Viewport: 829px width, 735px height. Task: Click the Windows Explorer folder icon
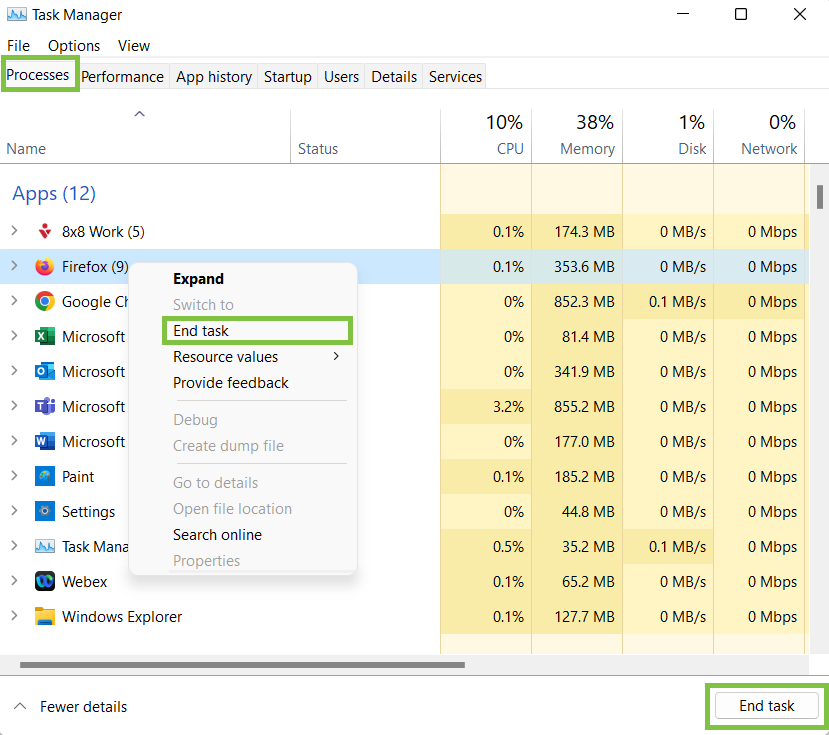pyautogui.click(x=44, y=617)
